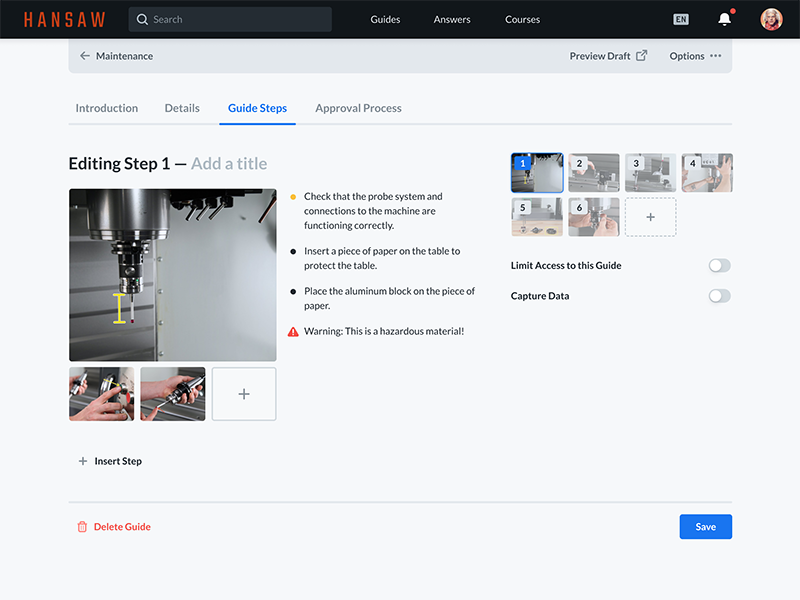Toggle the EN language badge

coord(681,19)
